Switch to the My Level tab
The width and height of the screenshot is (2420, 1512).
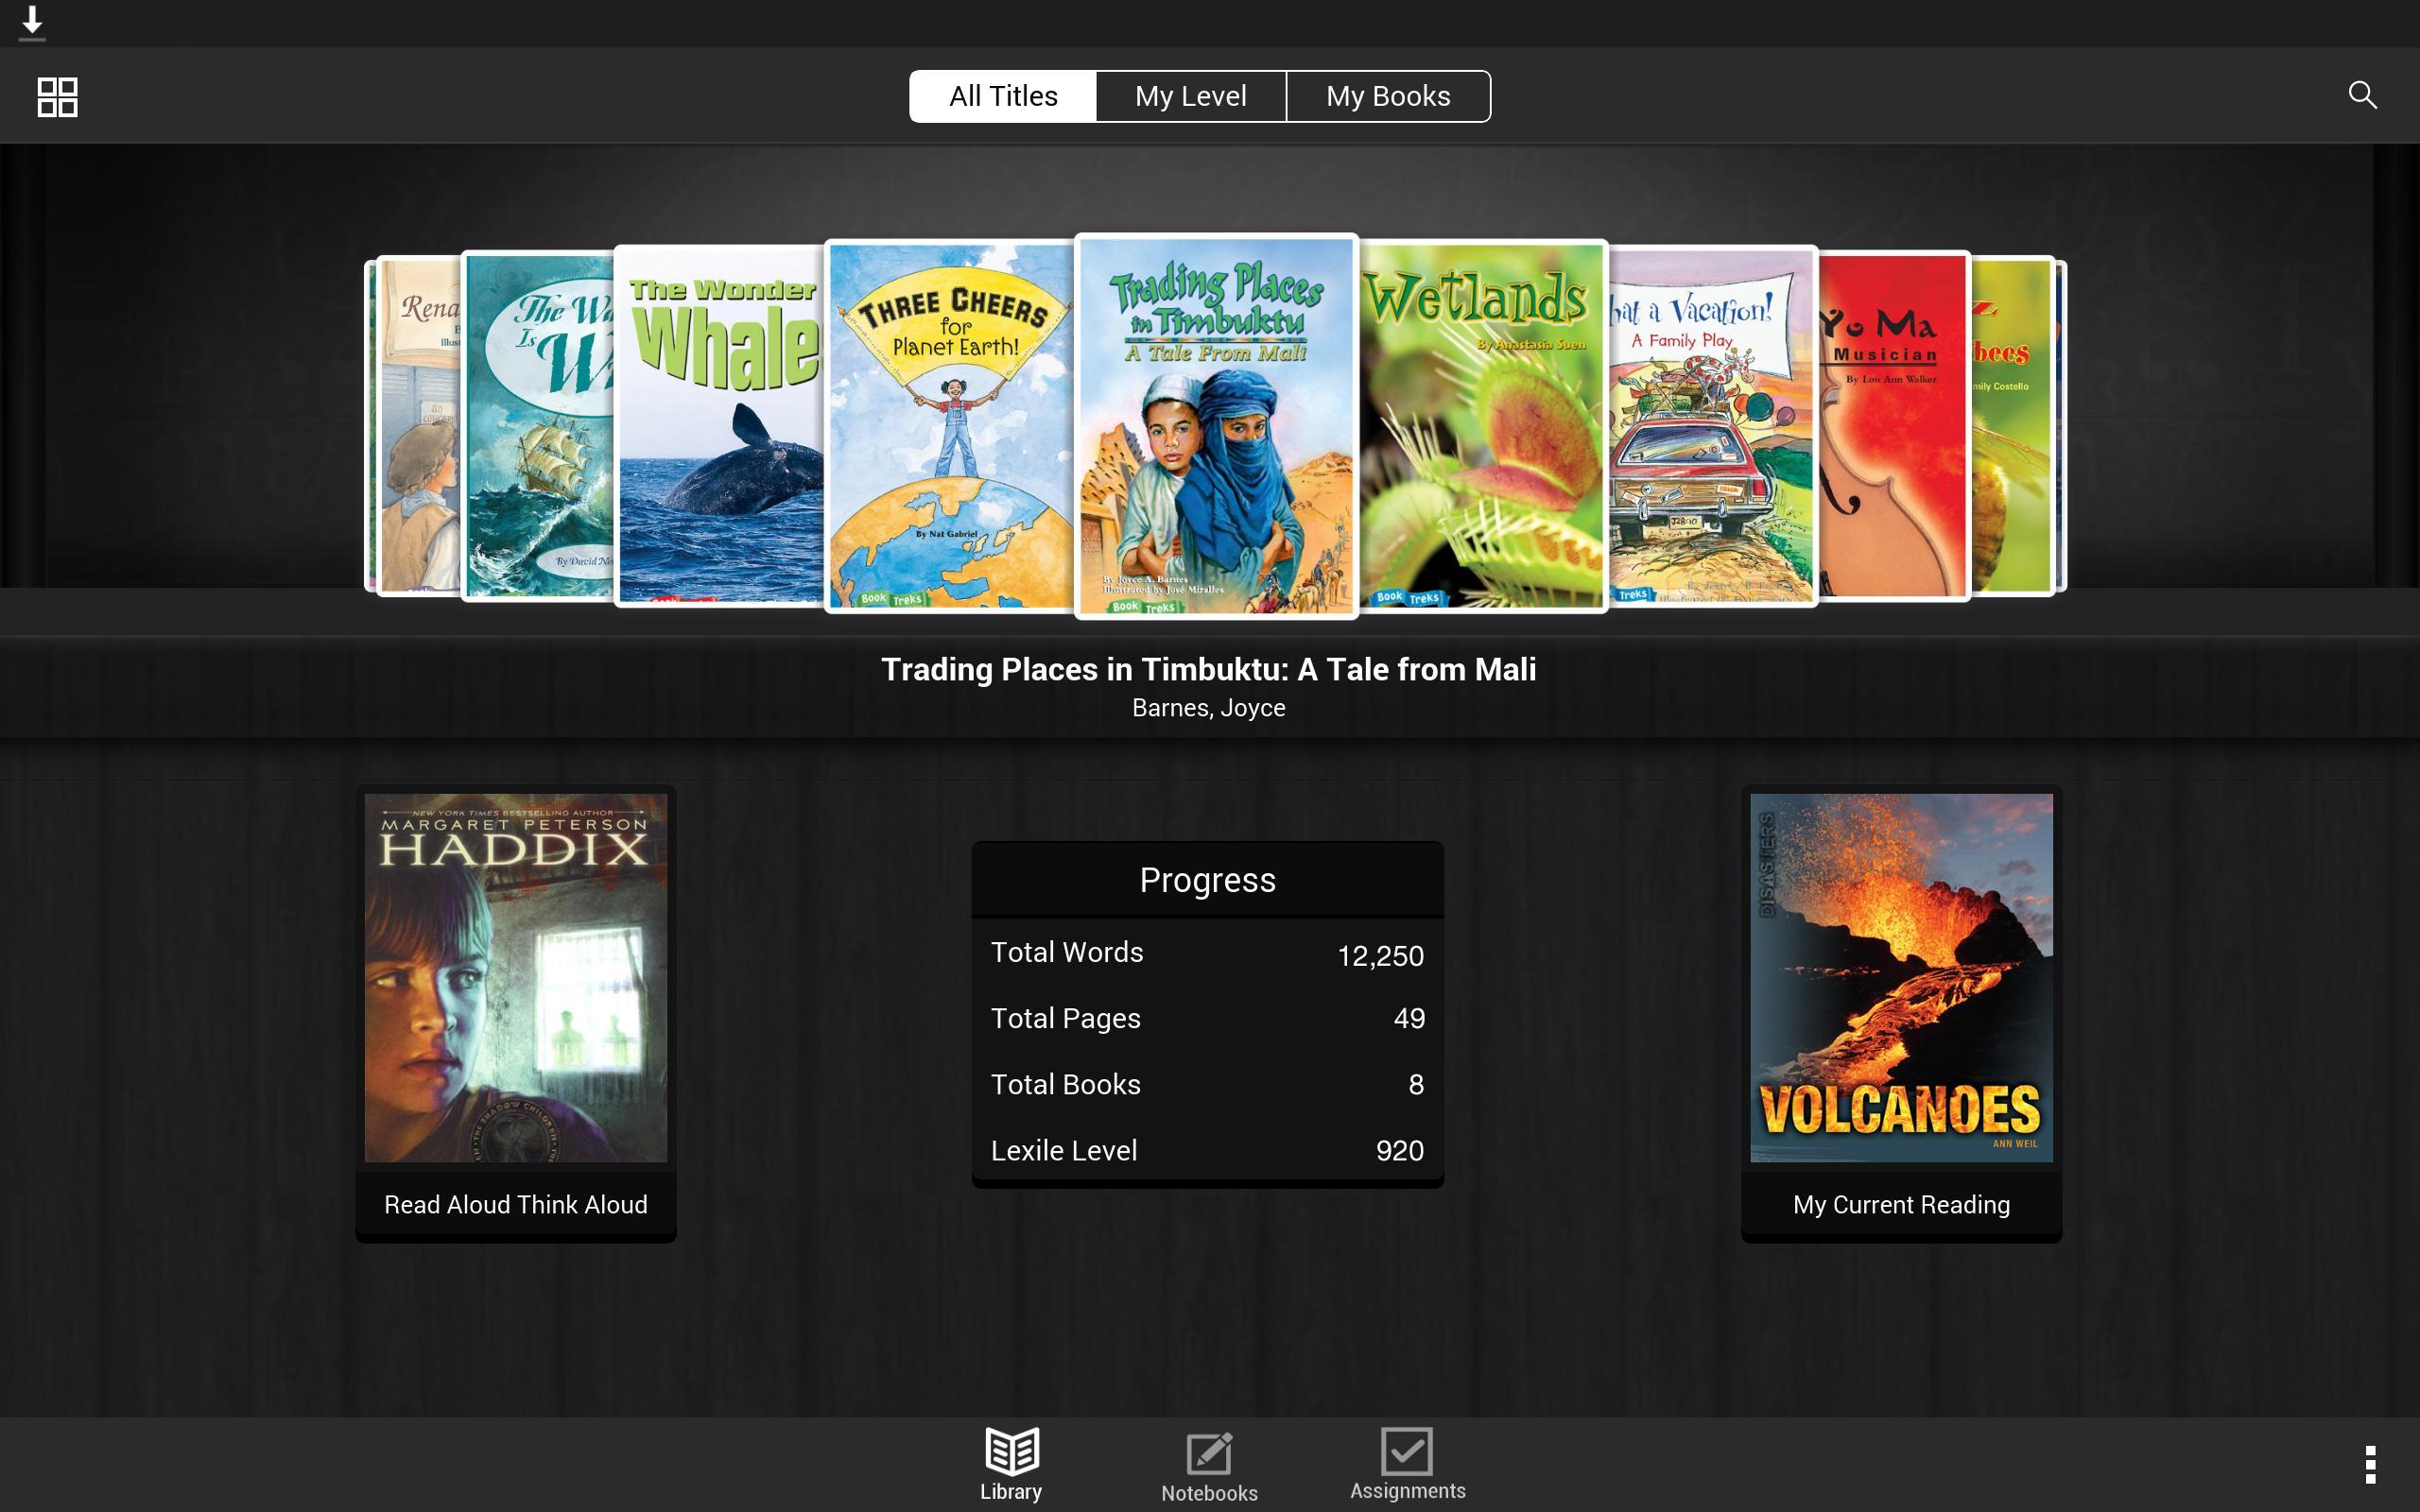pos(1190,96)
